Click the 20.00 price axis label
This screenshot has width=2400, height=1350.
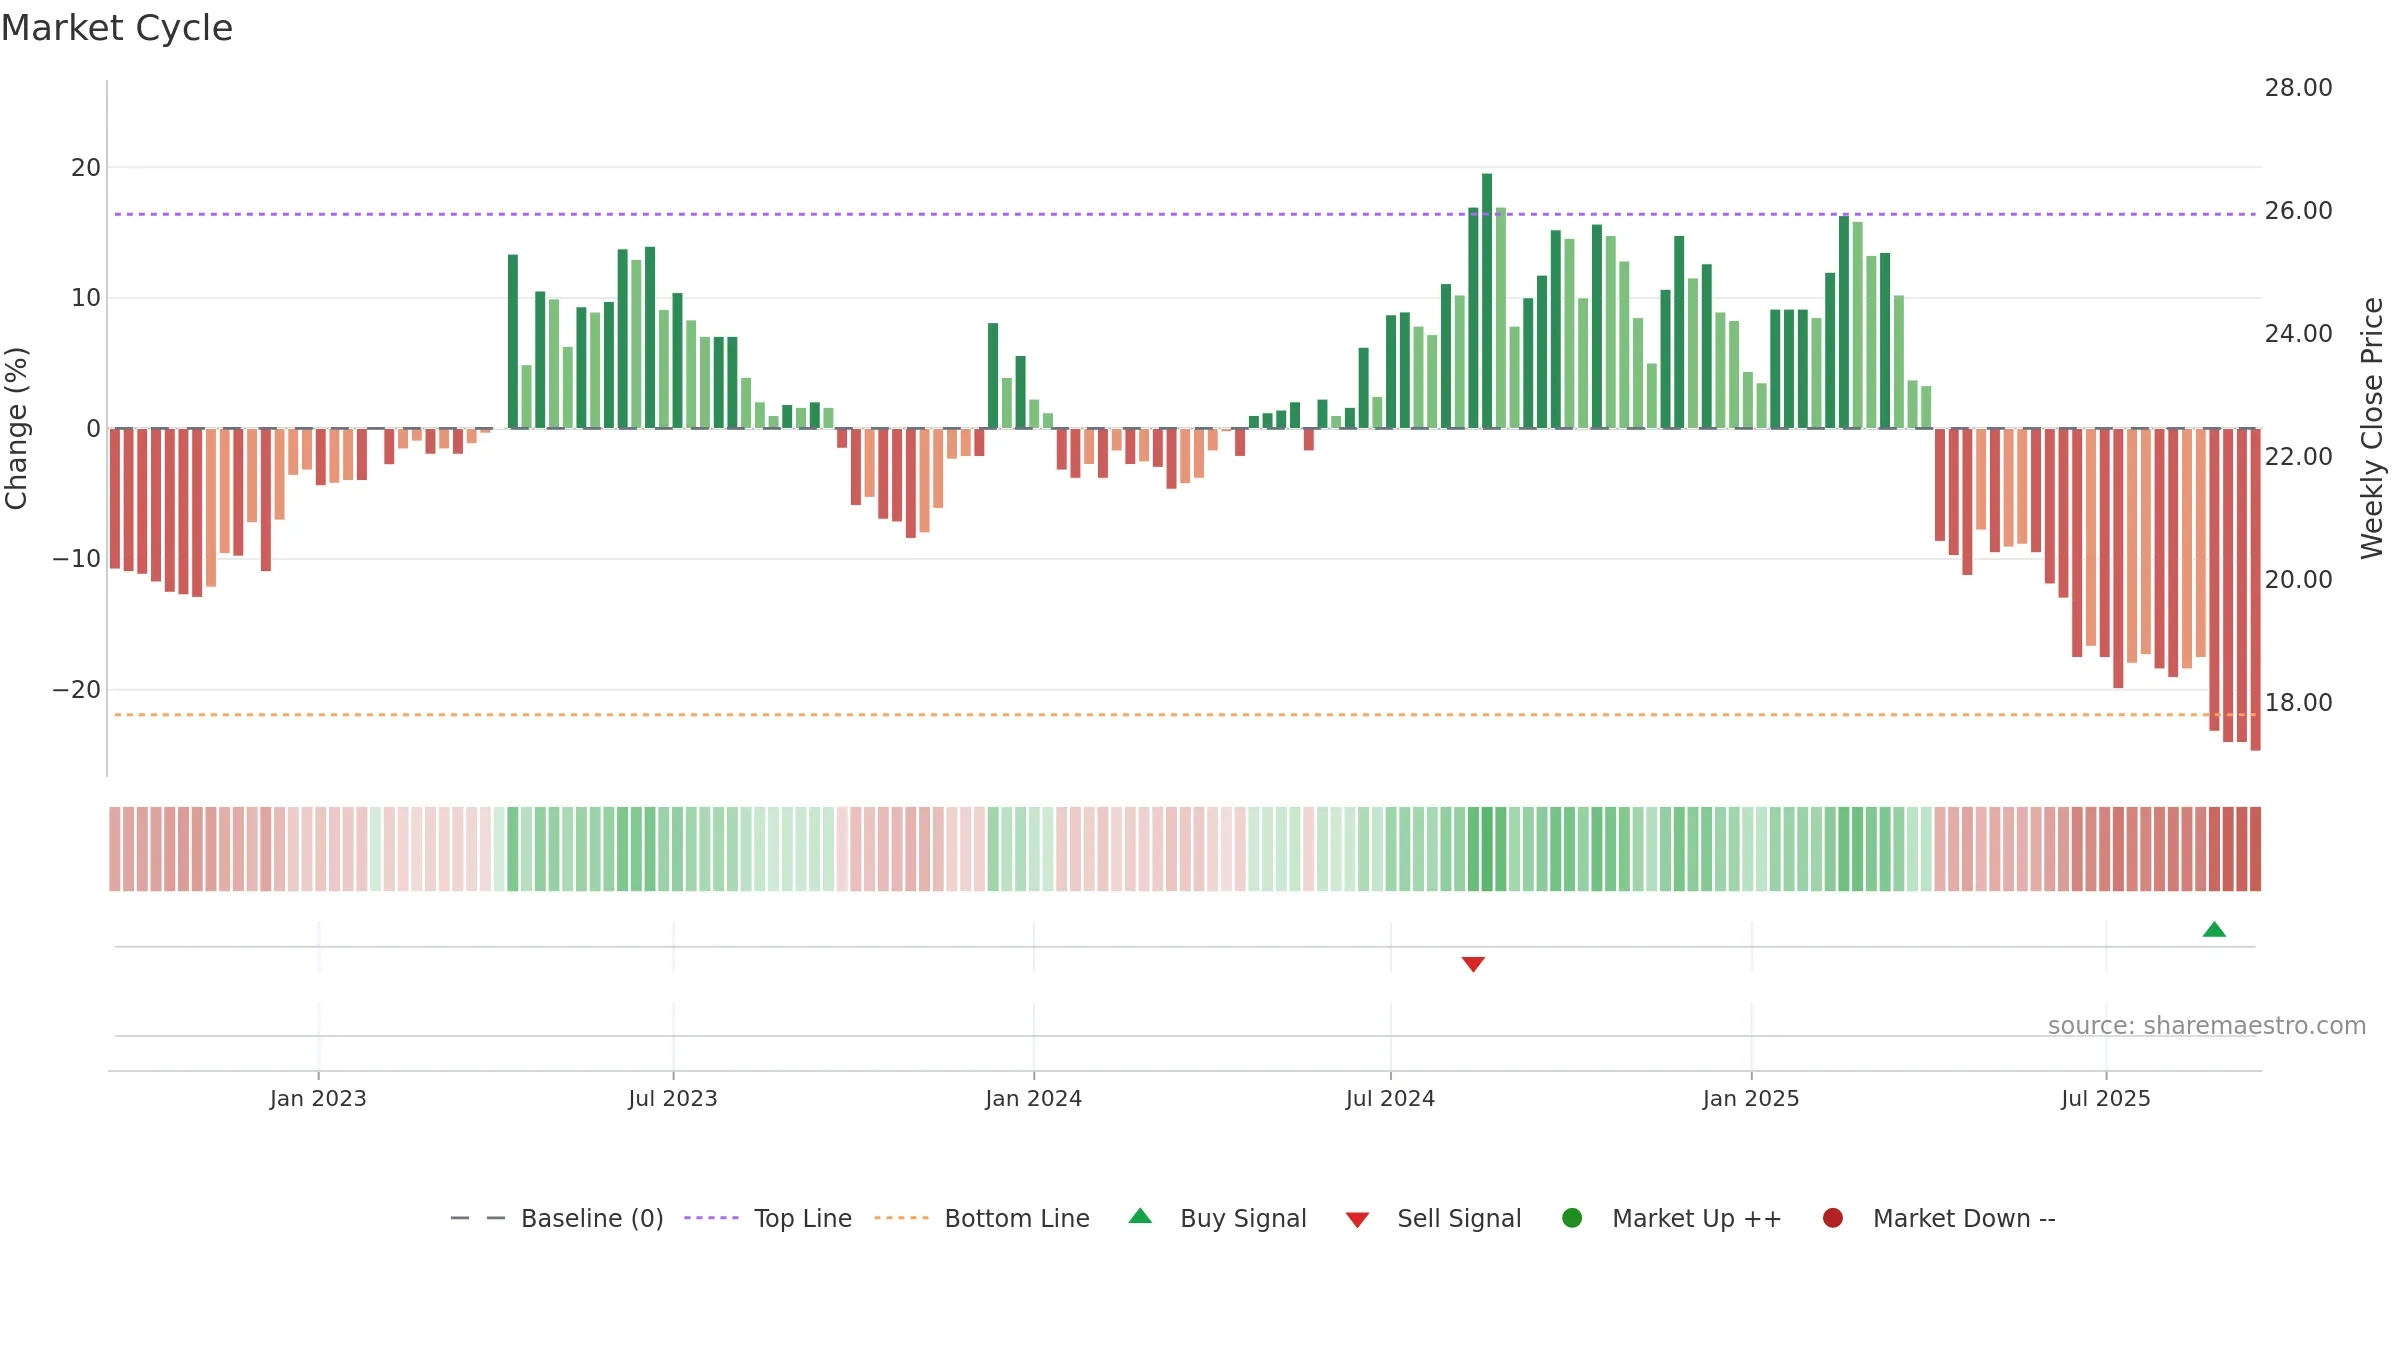click(2298, 580)
